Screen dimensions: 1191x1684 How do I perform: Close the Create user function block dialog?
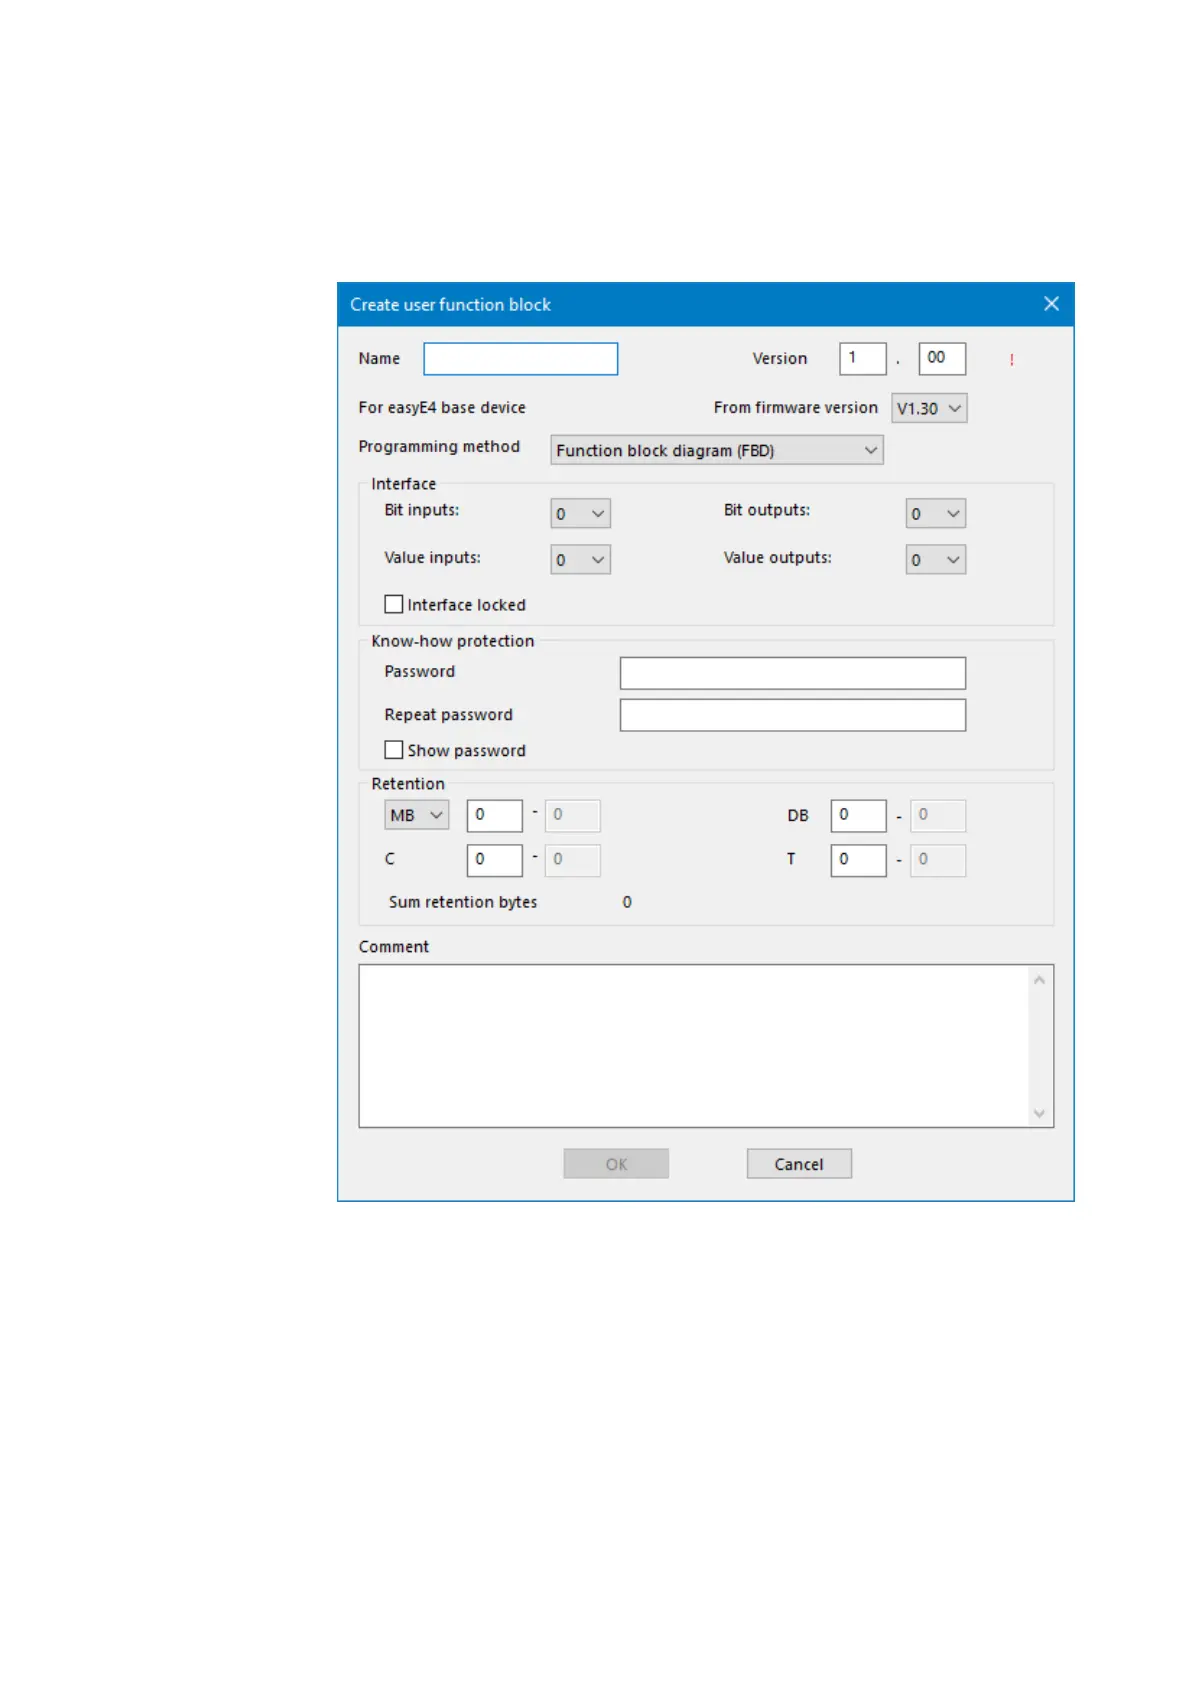1051,304
